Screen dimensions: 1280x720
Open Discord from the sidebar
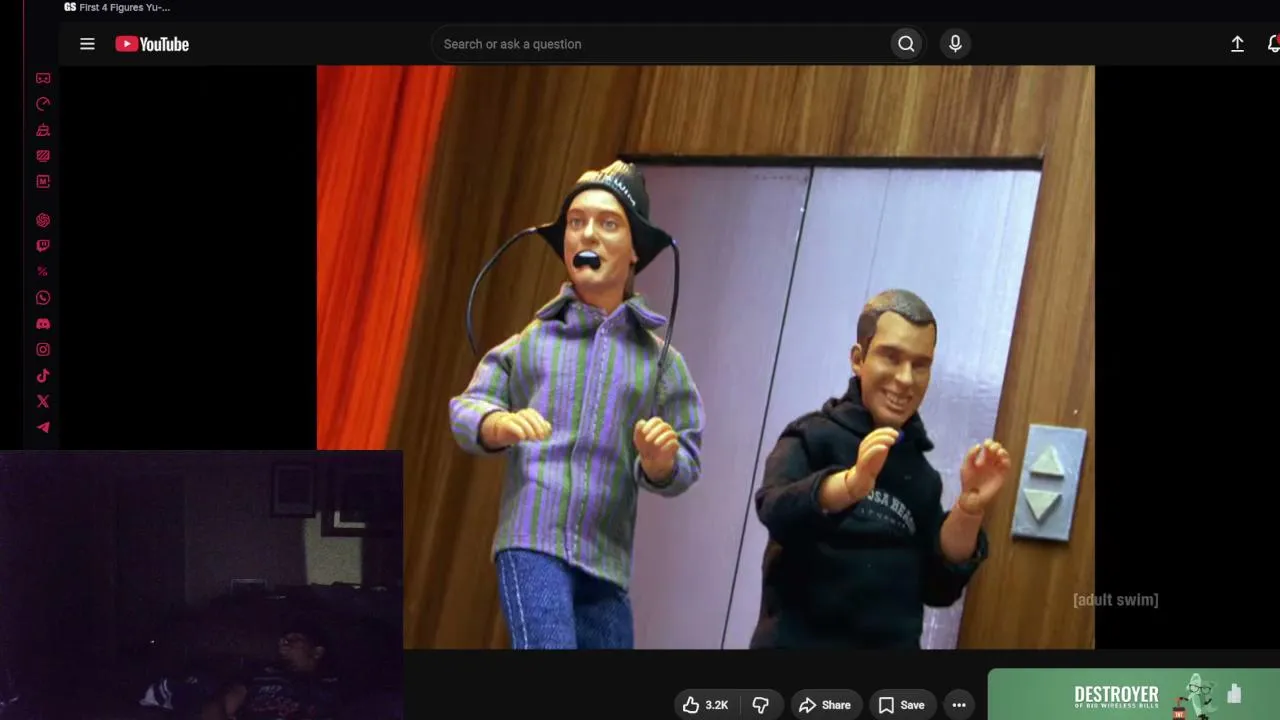tap(43, 324)
